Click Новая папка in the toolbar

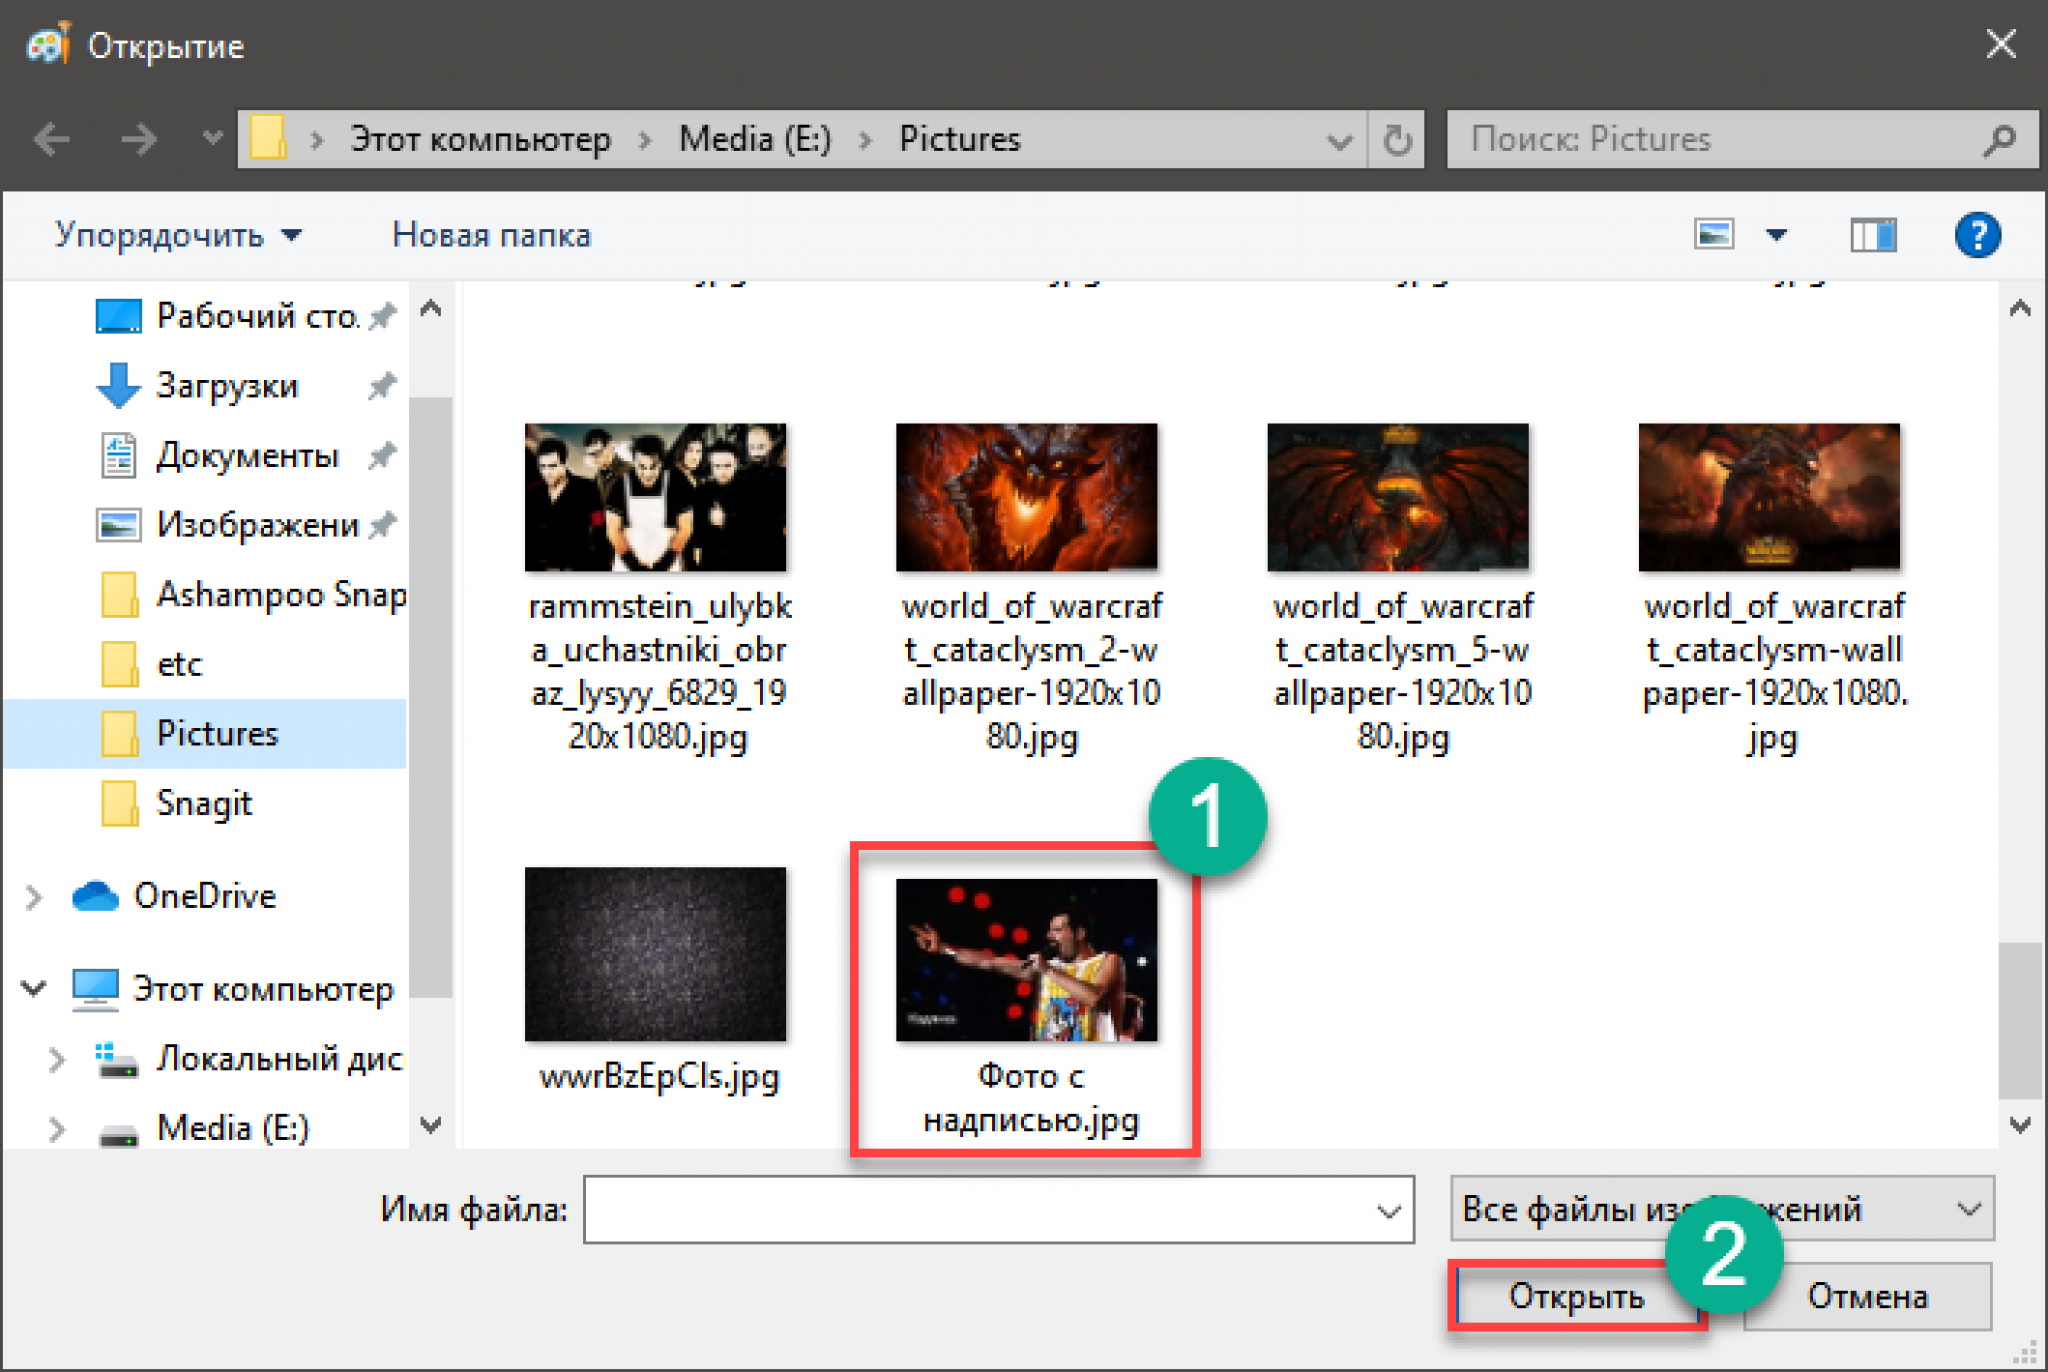point(491,236)
